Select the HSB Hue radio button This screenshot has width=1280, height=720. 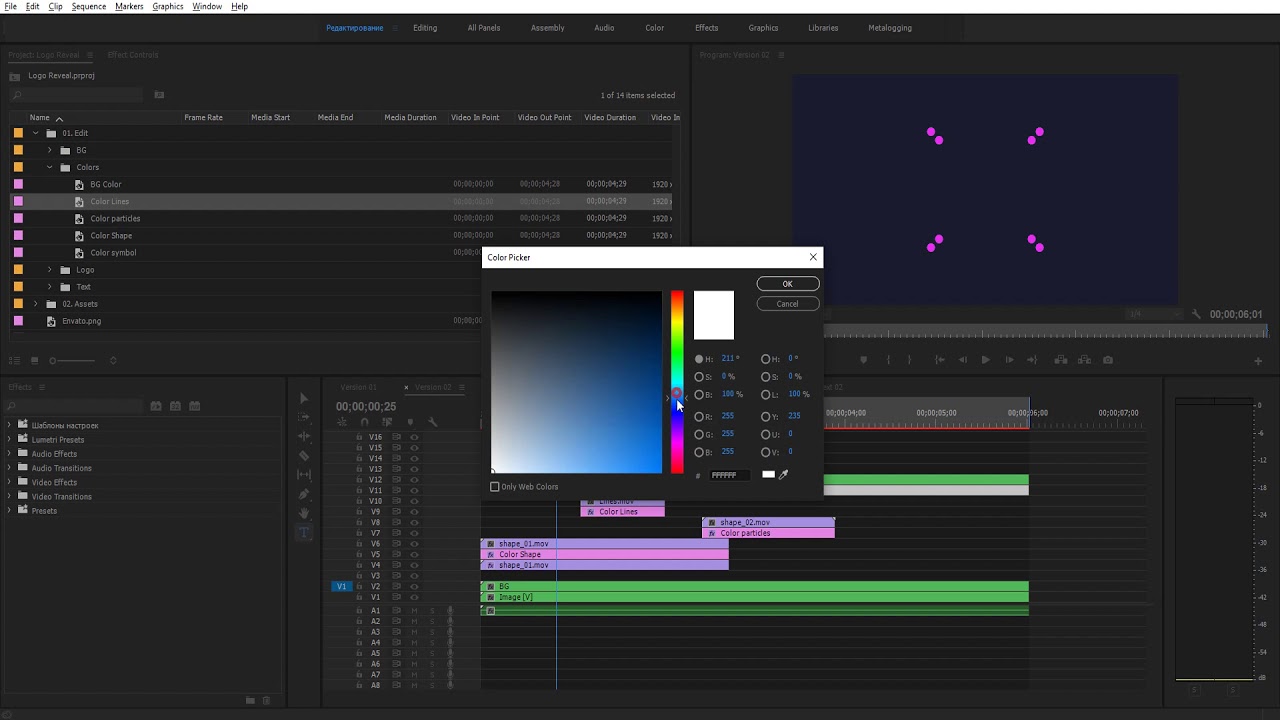(x=699, y=359)
